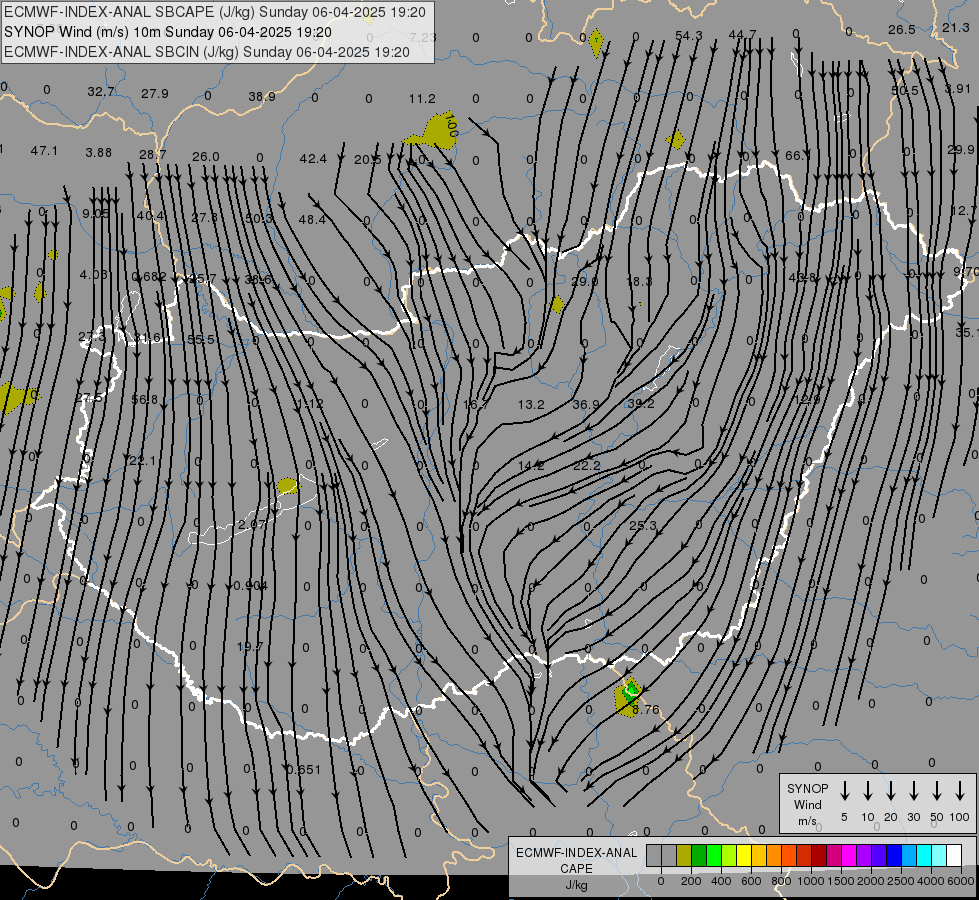Click the SBCIN title line in header
The width and height of the screenshot is (979, 900).
[x=207, y=52]
